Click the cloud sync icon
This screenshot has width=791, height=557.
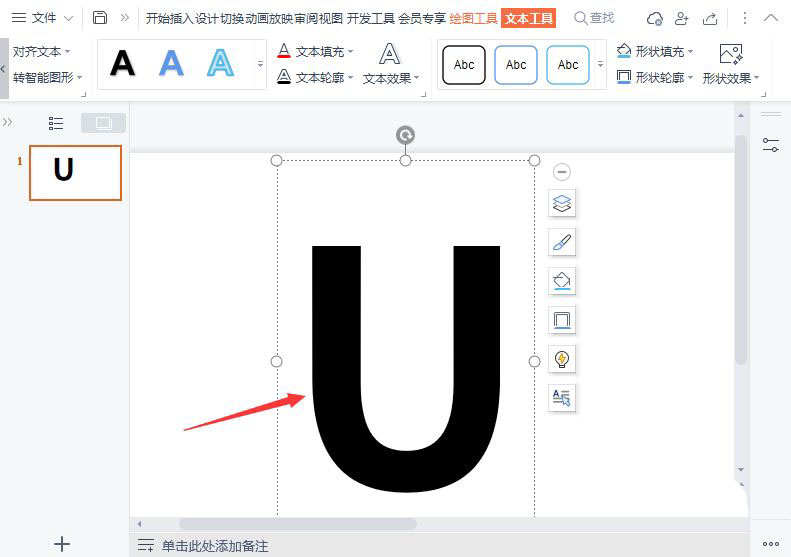click(x=655, y=19)
